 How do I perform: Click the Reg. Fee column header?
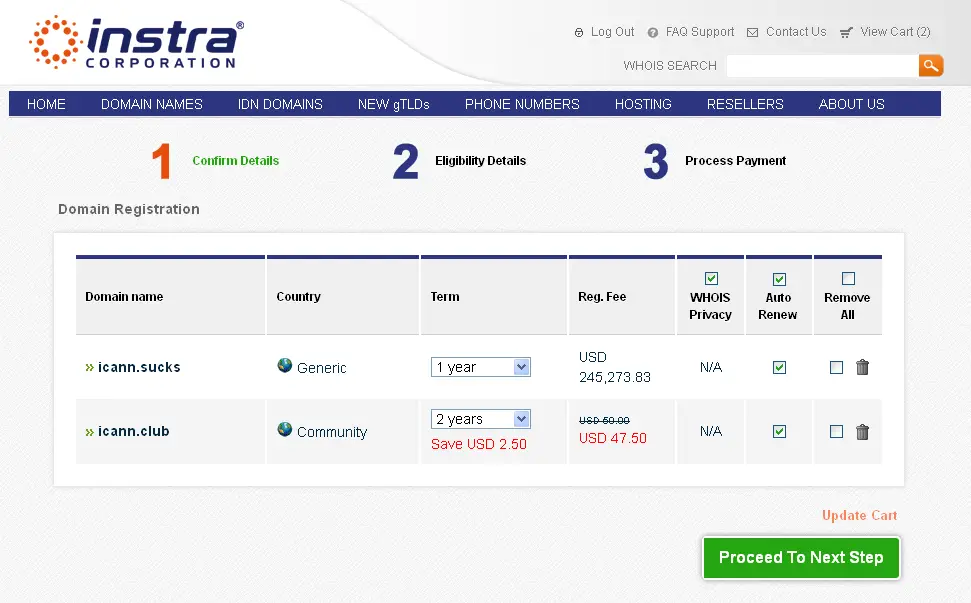(x=602, y=297)
